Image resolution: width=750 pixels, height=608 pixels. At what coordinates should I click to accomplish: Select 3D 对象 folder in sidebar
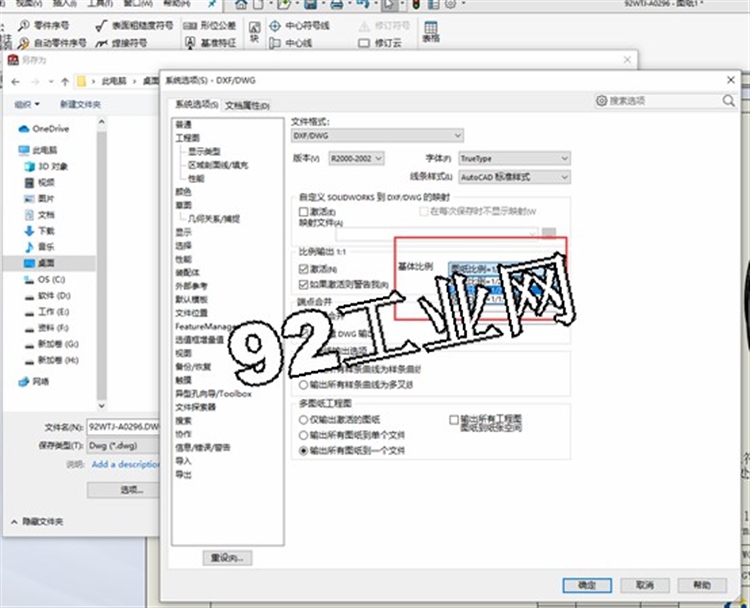click(46, 166)
